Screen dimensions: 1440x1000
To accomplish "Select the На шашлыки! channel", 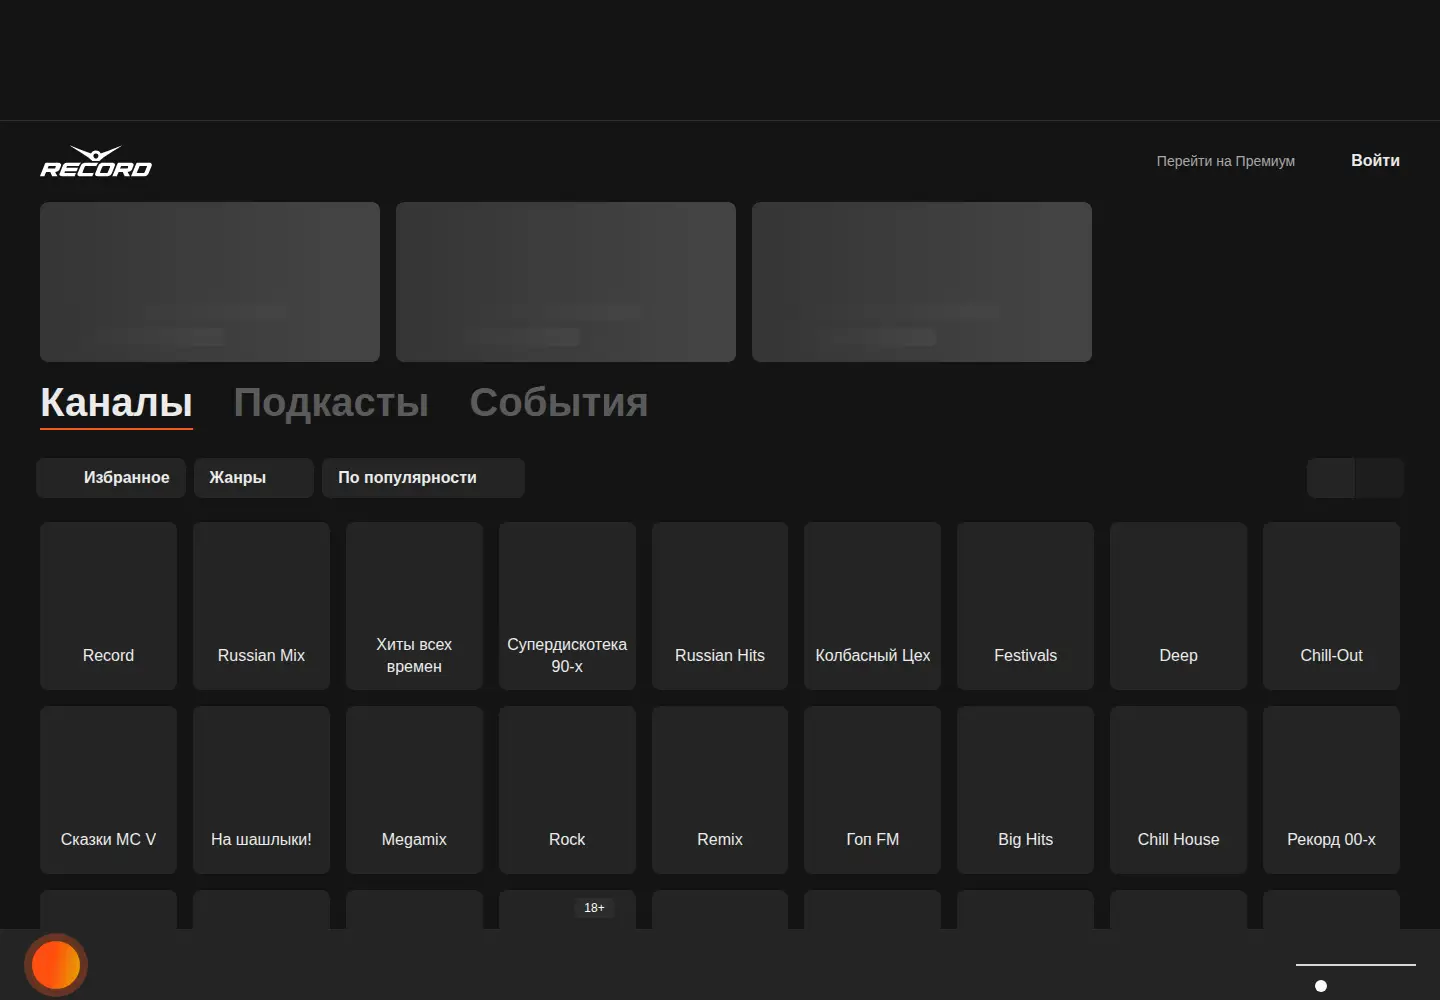I will click(x=261, y=790).
